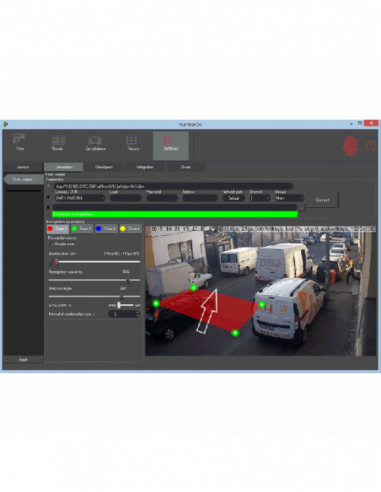Viewport: 381px width, 492px height.
Task: Select the file source radio button
Action: [48, 207]
